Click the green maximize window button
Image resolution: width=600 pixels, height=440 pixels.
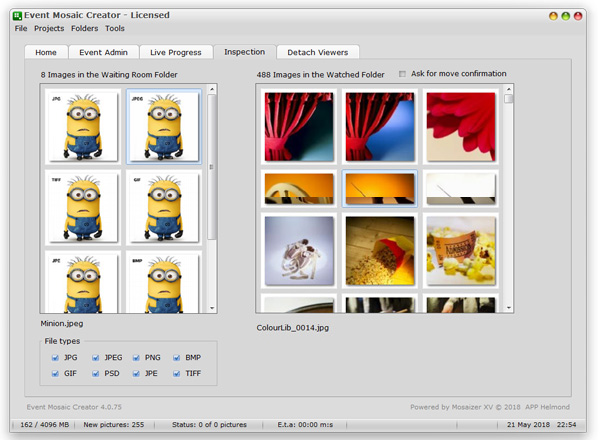tap(566, 16)
